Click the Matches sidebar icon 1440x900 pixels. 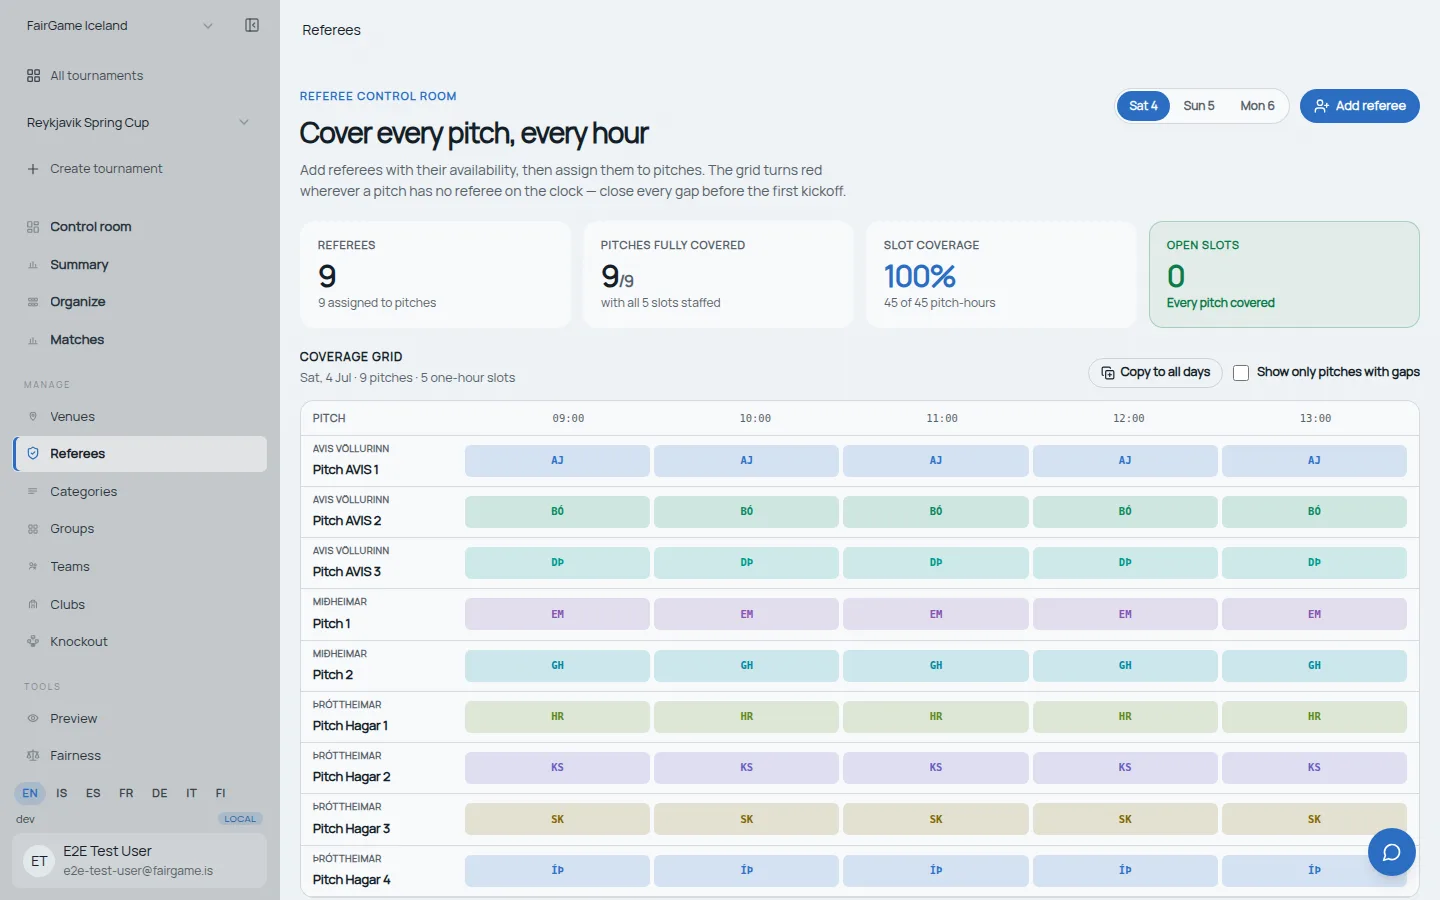pyautogui.click(x=33, y=340)
